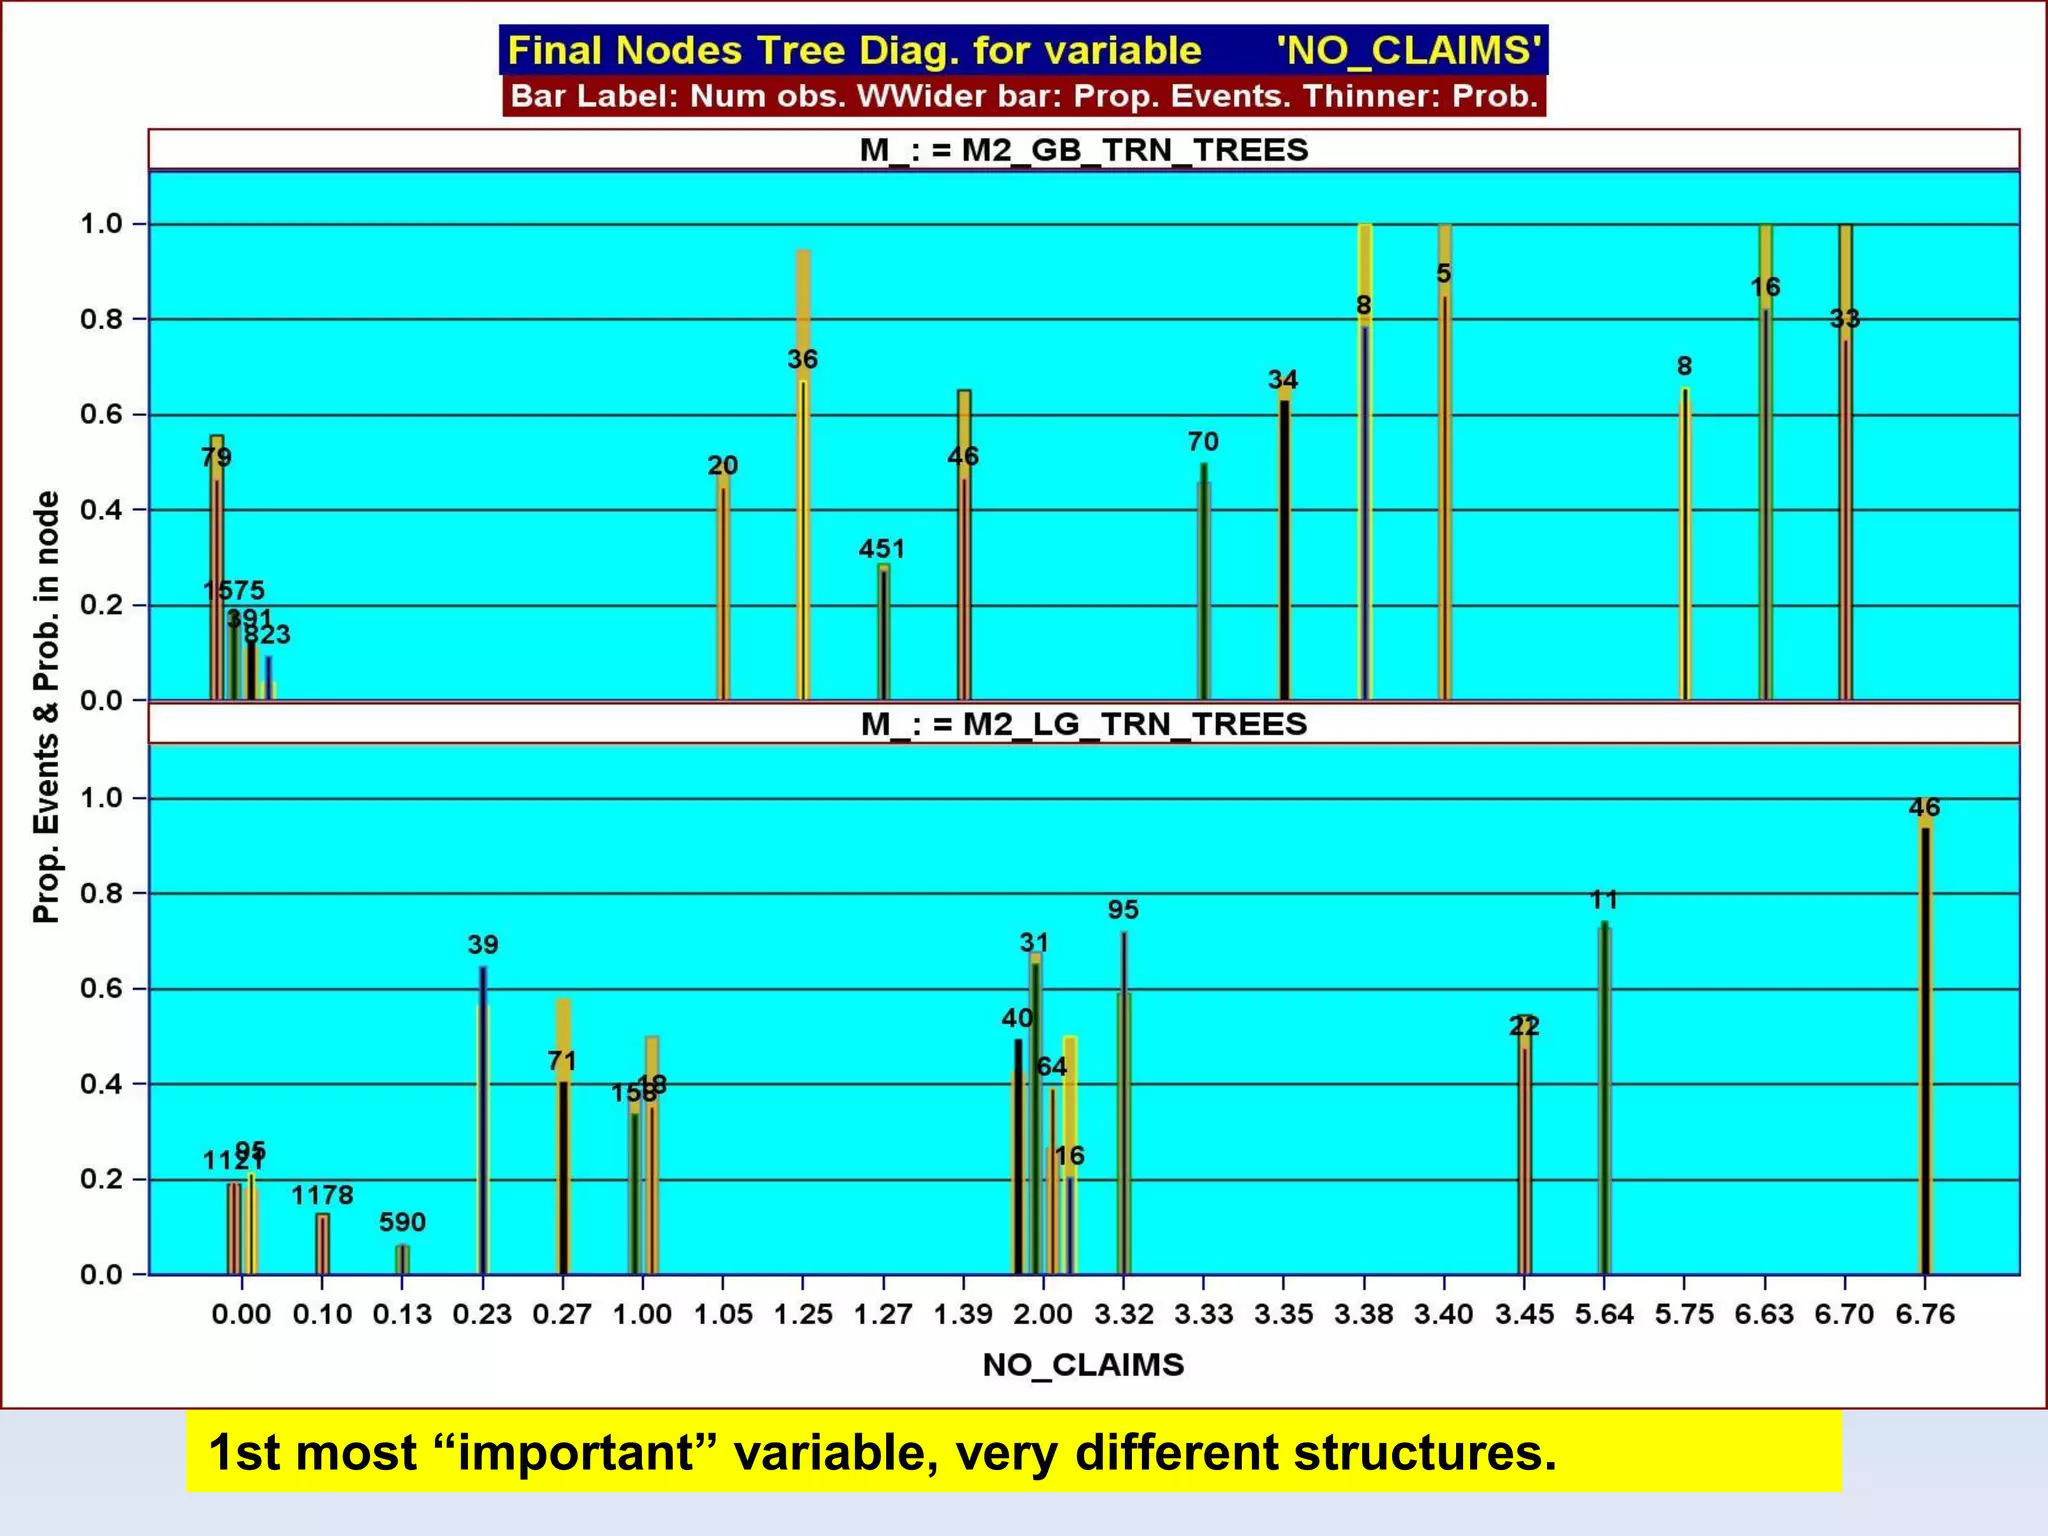The height and width of the screenshot is (1536, 2048).
Task: Click the 'NO_CLAIMS' x-axis title
Action: [1083, 1365]
